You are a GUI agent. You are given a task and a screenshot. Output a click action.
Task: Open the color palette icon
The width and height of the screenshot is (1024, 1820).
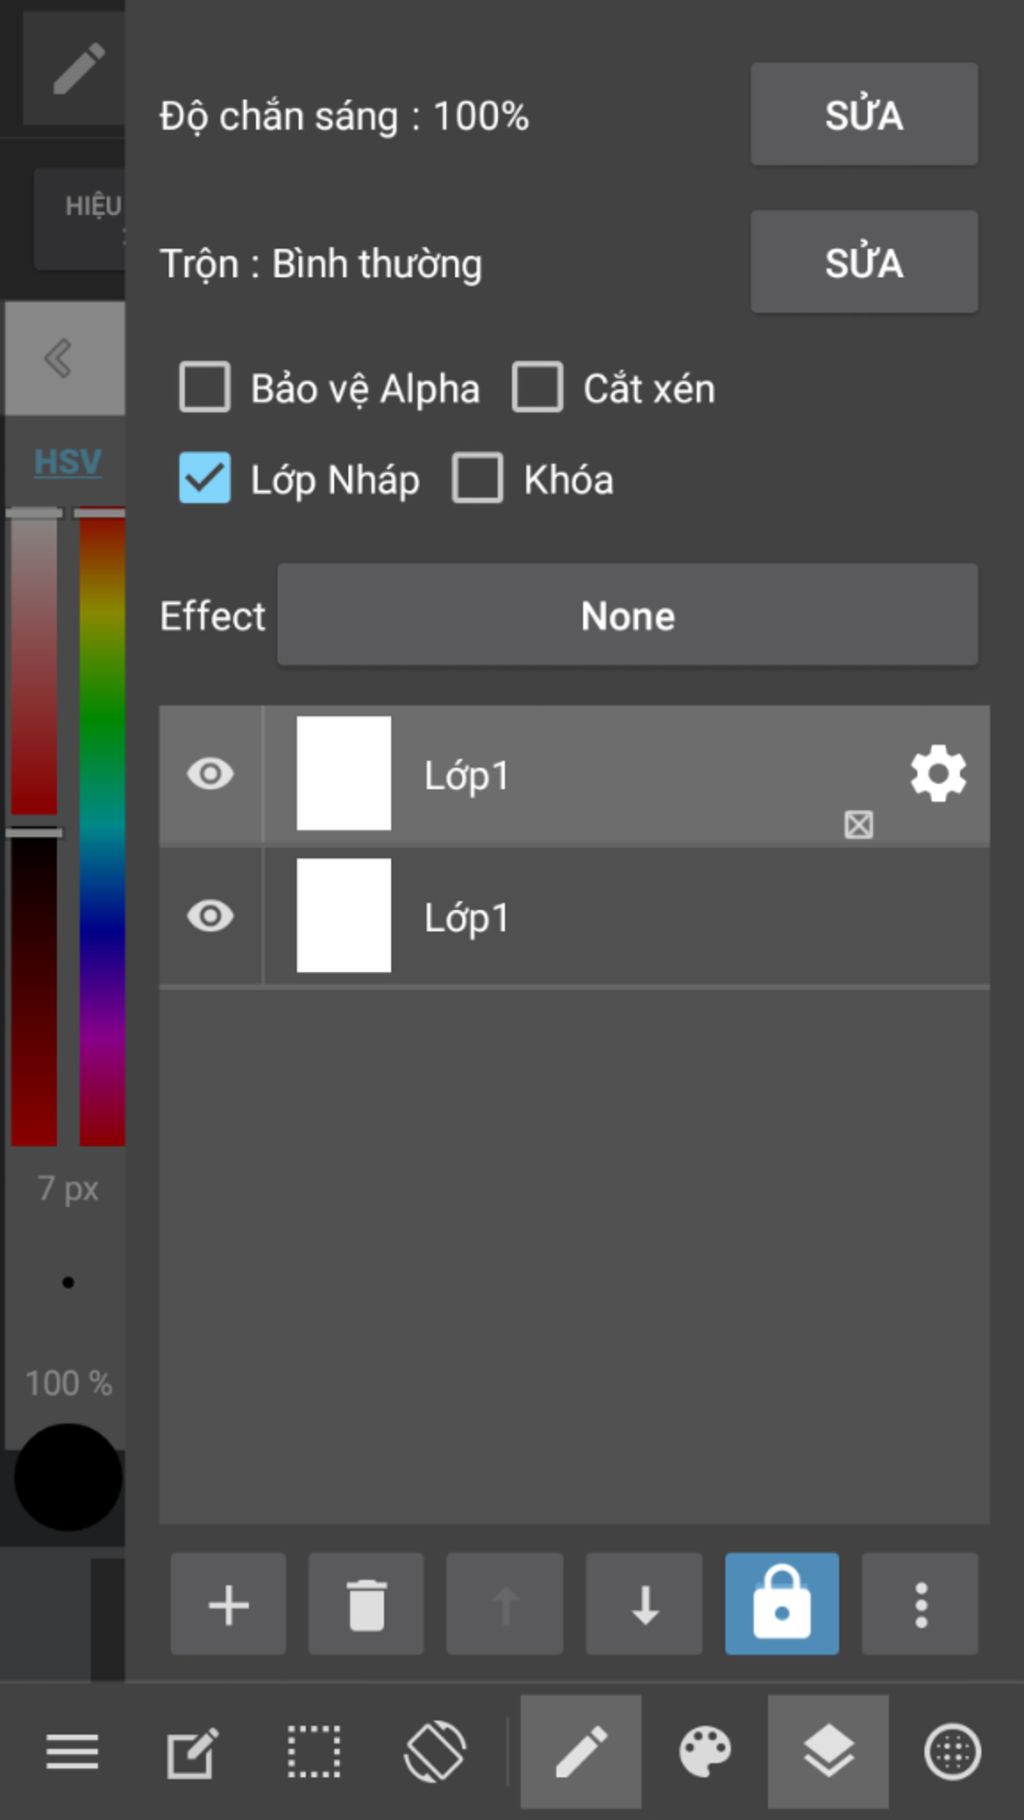[x=705, y=1752]
